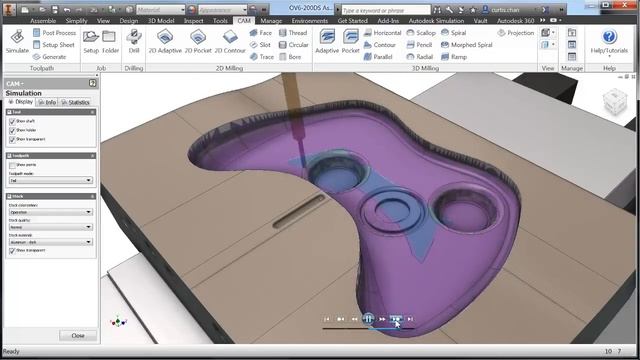This screenshot has height=360, width=640.
Task: Select the Thread milling operation
Action: point(293,33)
